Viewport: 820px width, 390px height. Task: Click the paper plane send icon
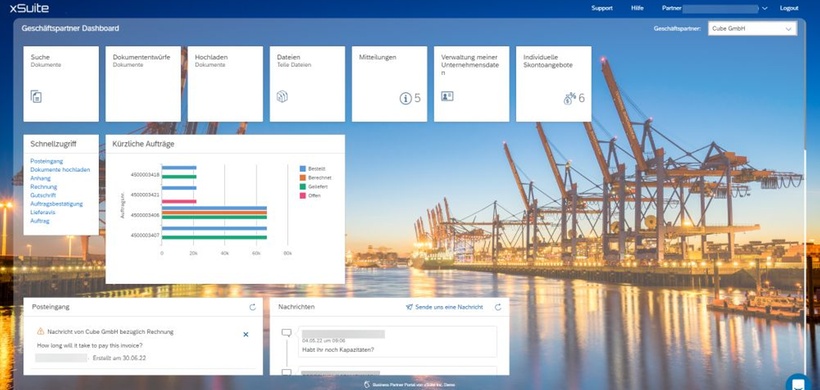coord(409,307)
